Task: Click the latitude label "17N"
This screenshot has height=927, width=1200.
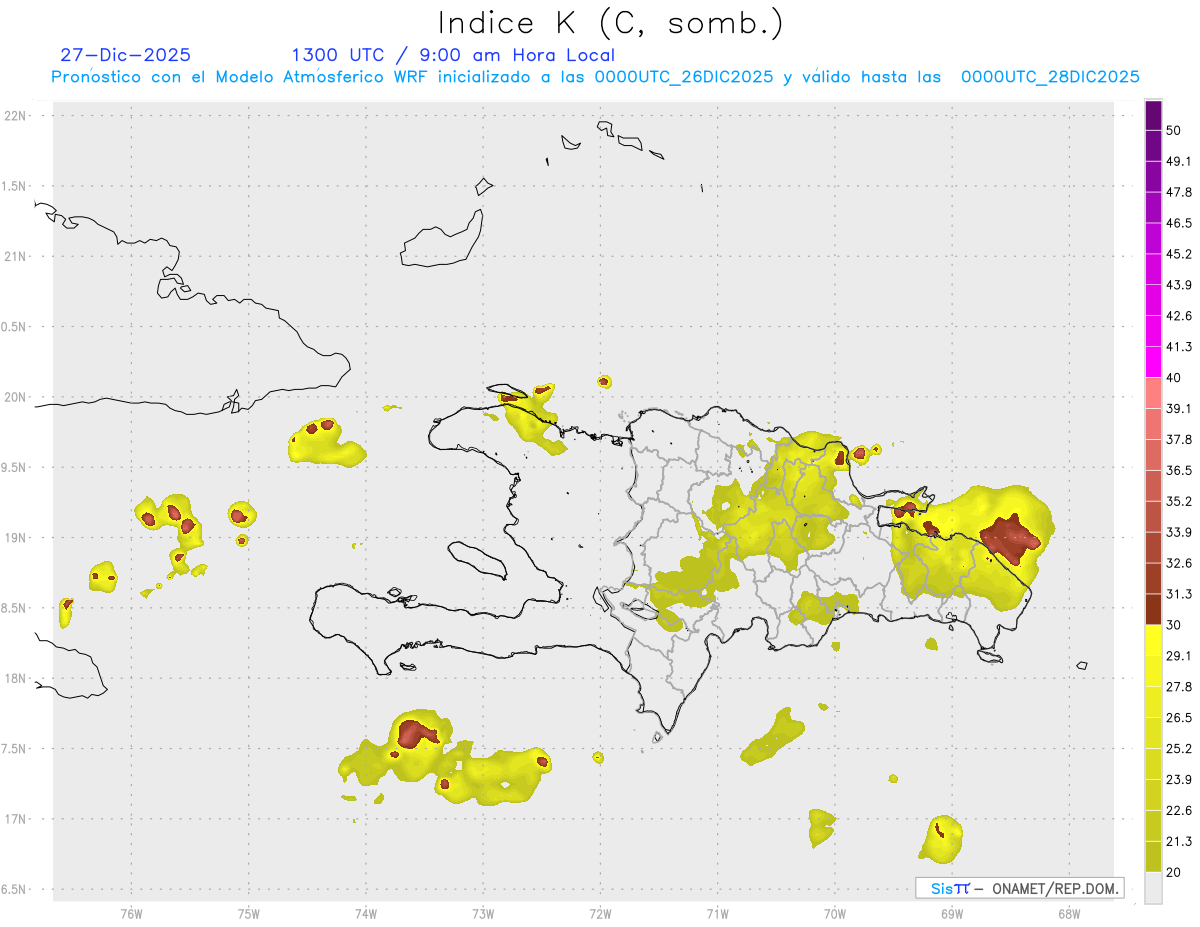Action: click(x=15, y=819)
